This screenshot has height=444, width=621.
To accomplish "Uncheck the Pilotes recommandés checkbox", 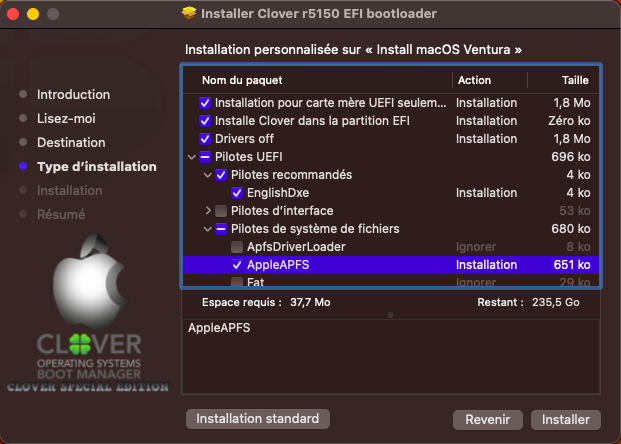I will [x=221, y=175].
